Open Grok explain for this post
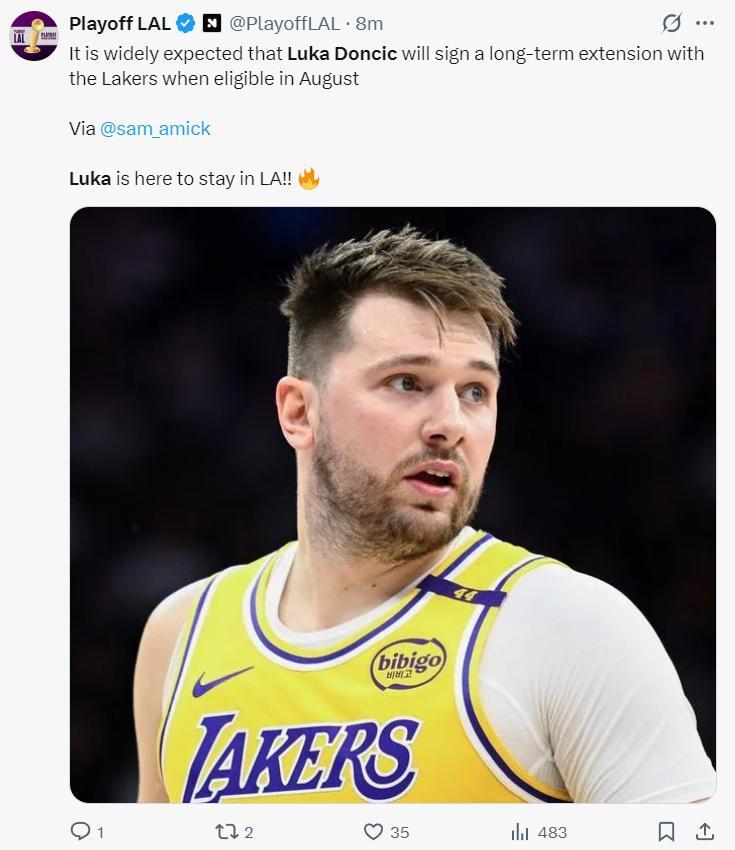 [672, 23]
